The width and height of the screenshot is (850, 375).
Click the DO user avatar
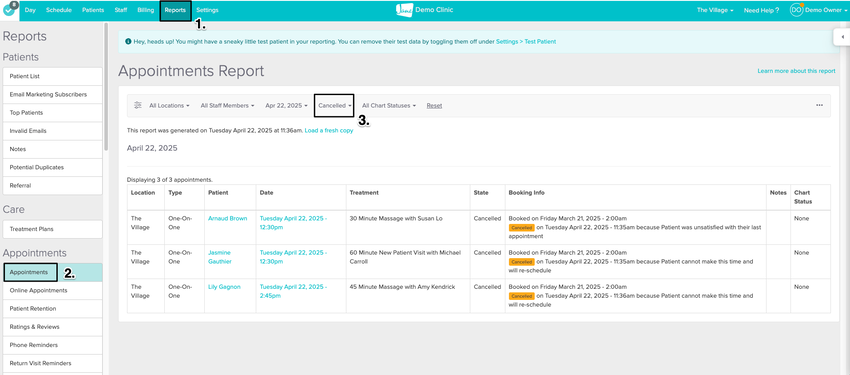796,10
